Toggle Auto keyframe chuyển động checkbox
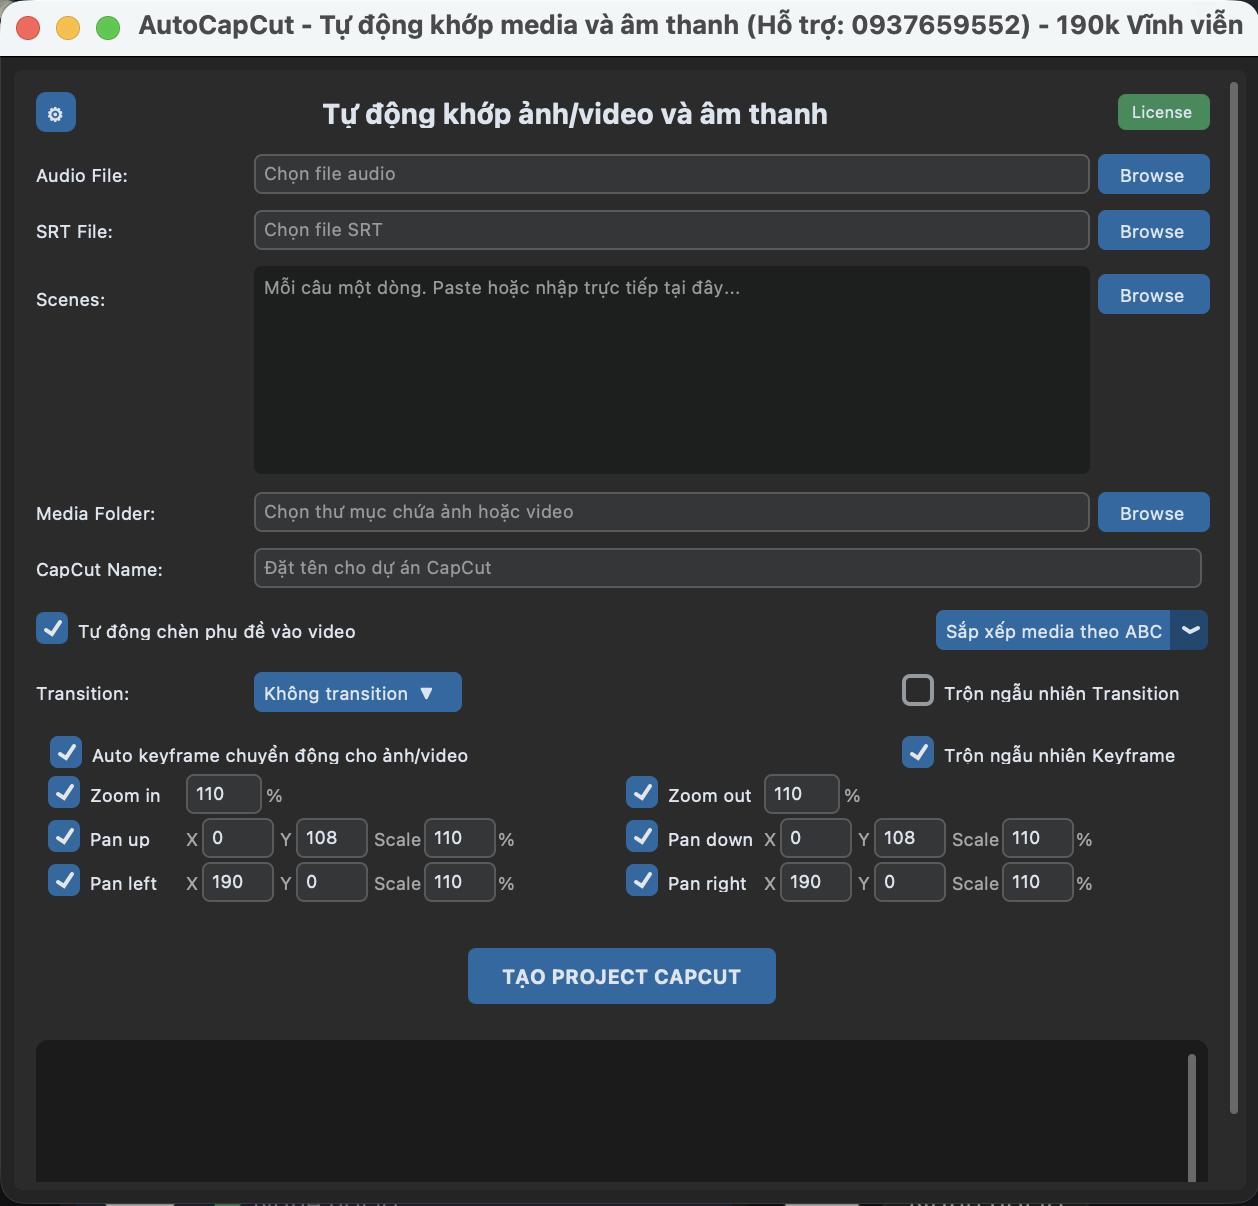Screen dimensions: 1258x1206 [x=66, y=753]
